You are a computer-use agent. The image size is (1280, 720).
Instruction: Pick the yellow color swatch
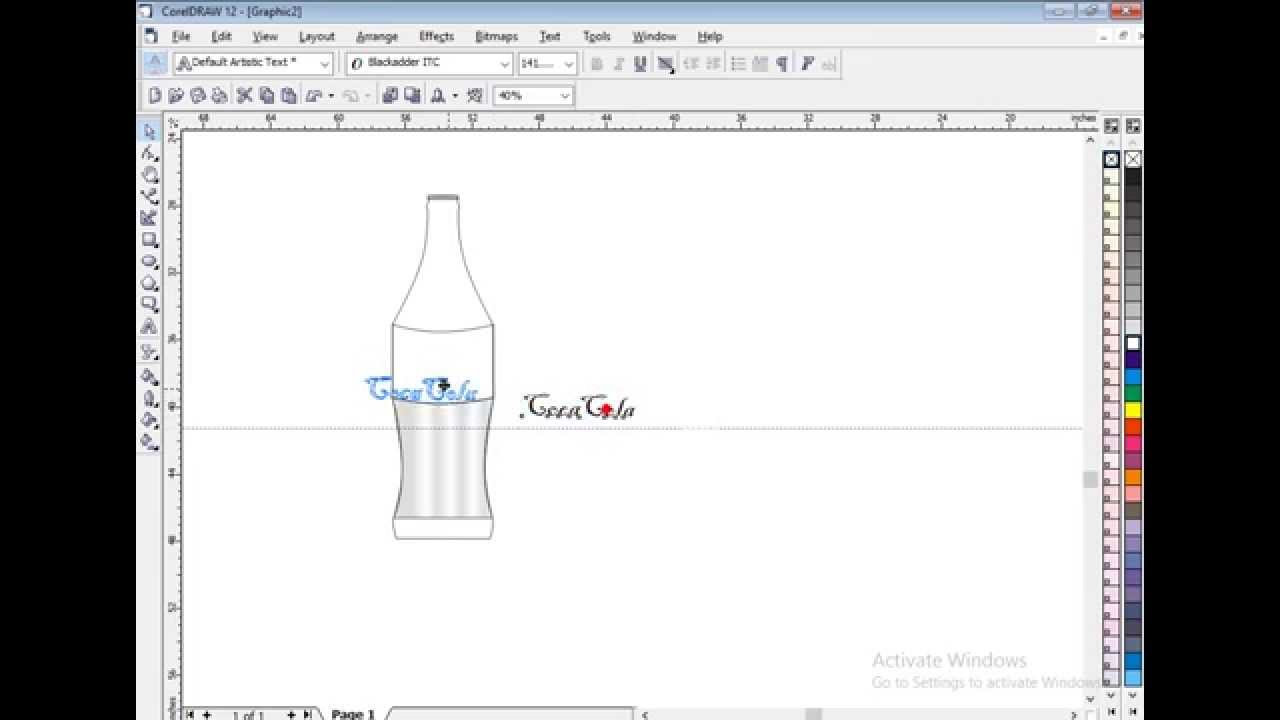1133,410
